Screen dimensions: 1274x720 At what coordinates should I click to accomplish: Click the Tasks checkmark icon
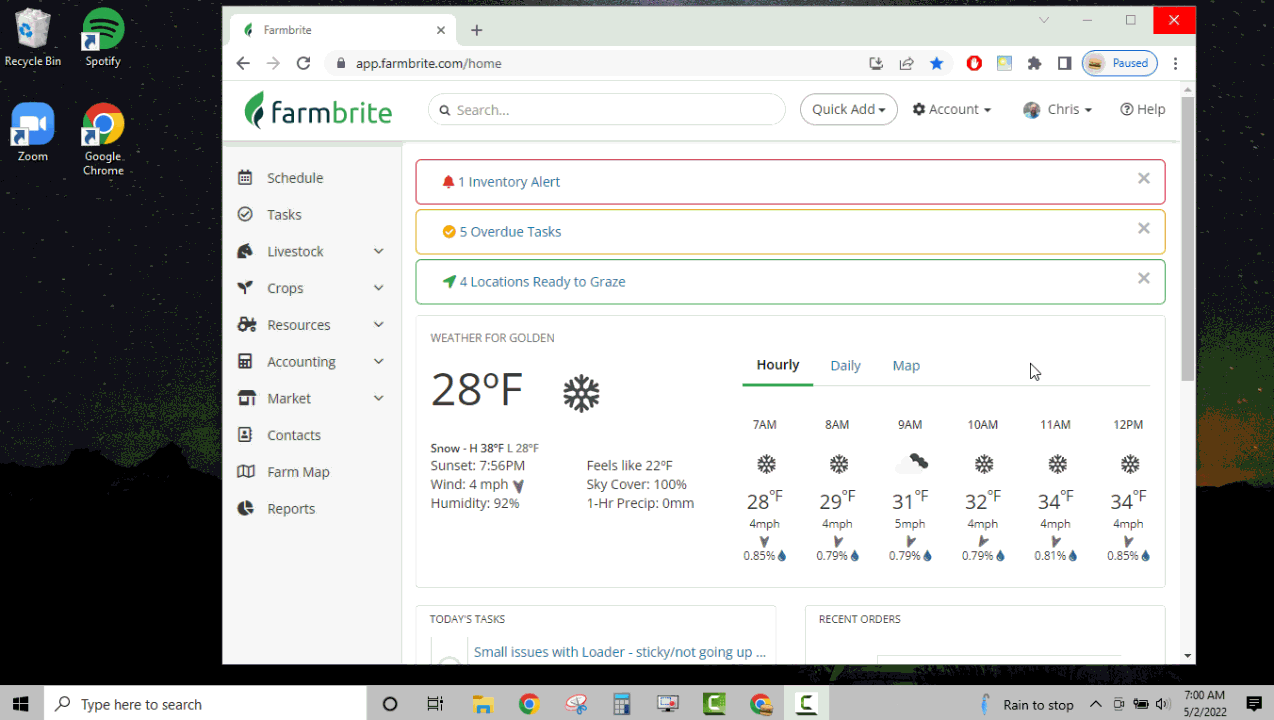coord(245,215)
